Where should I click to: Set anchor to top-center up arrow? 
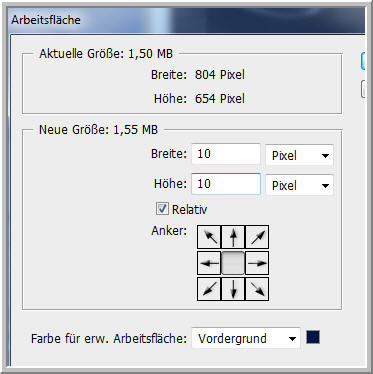[x=233, y=237]
